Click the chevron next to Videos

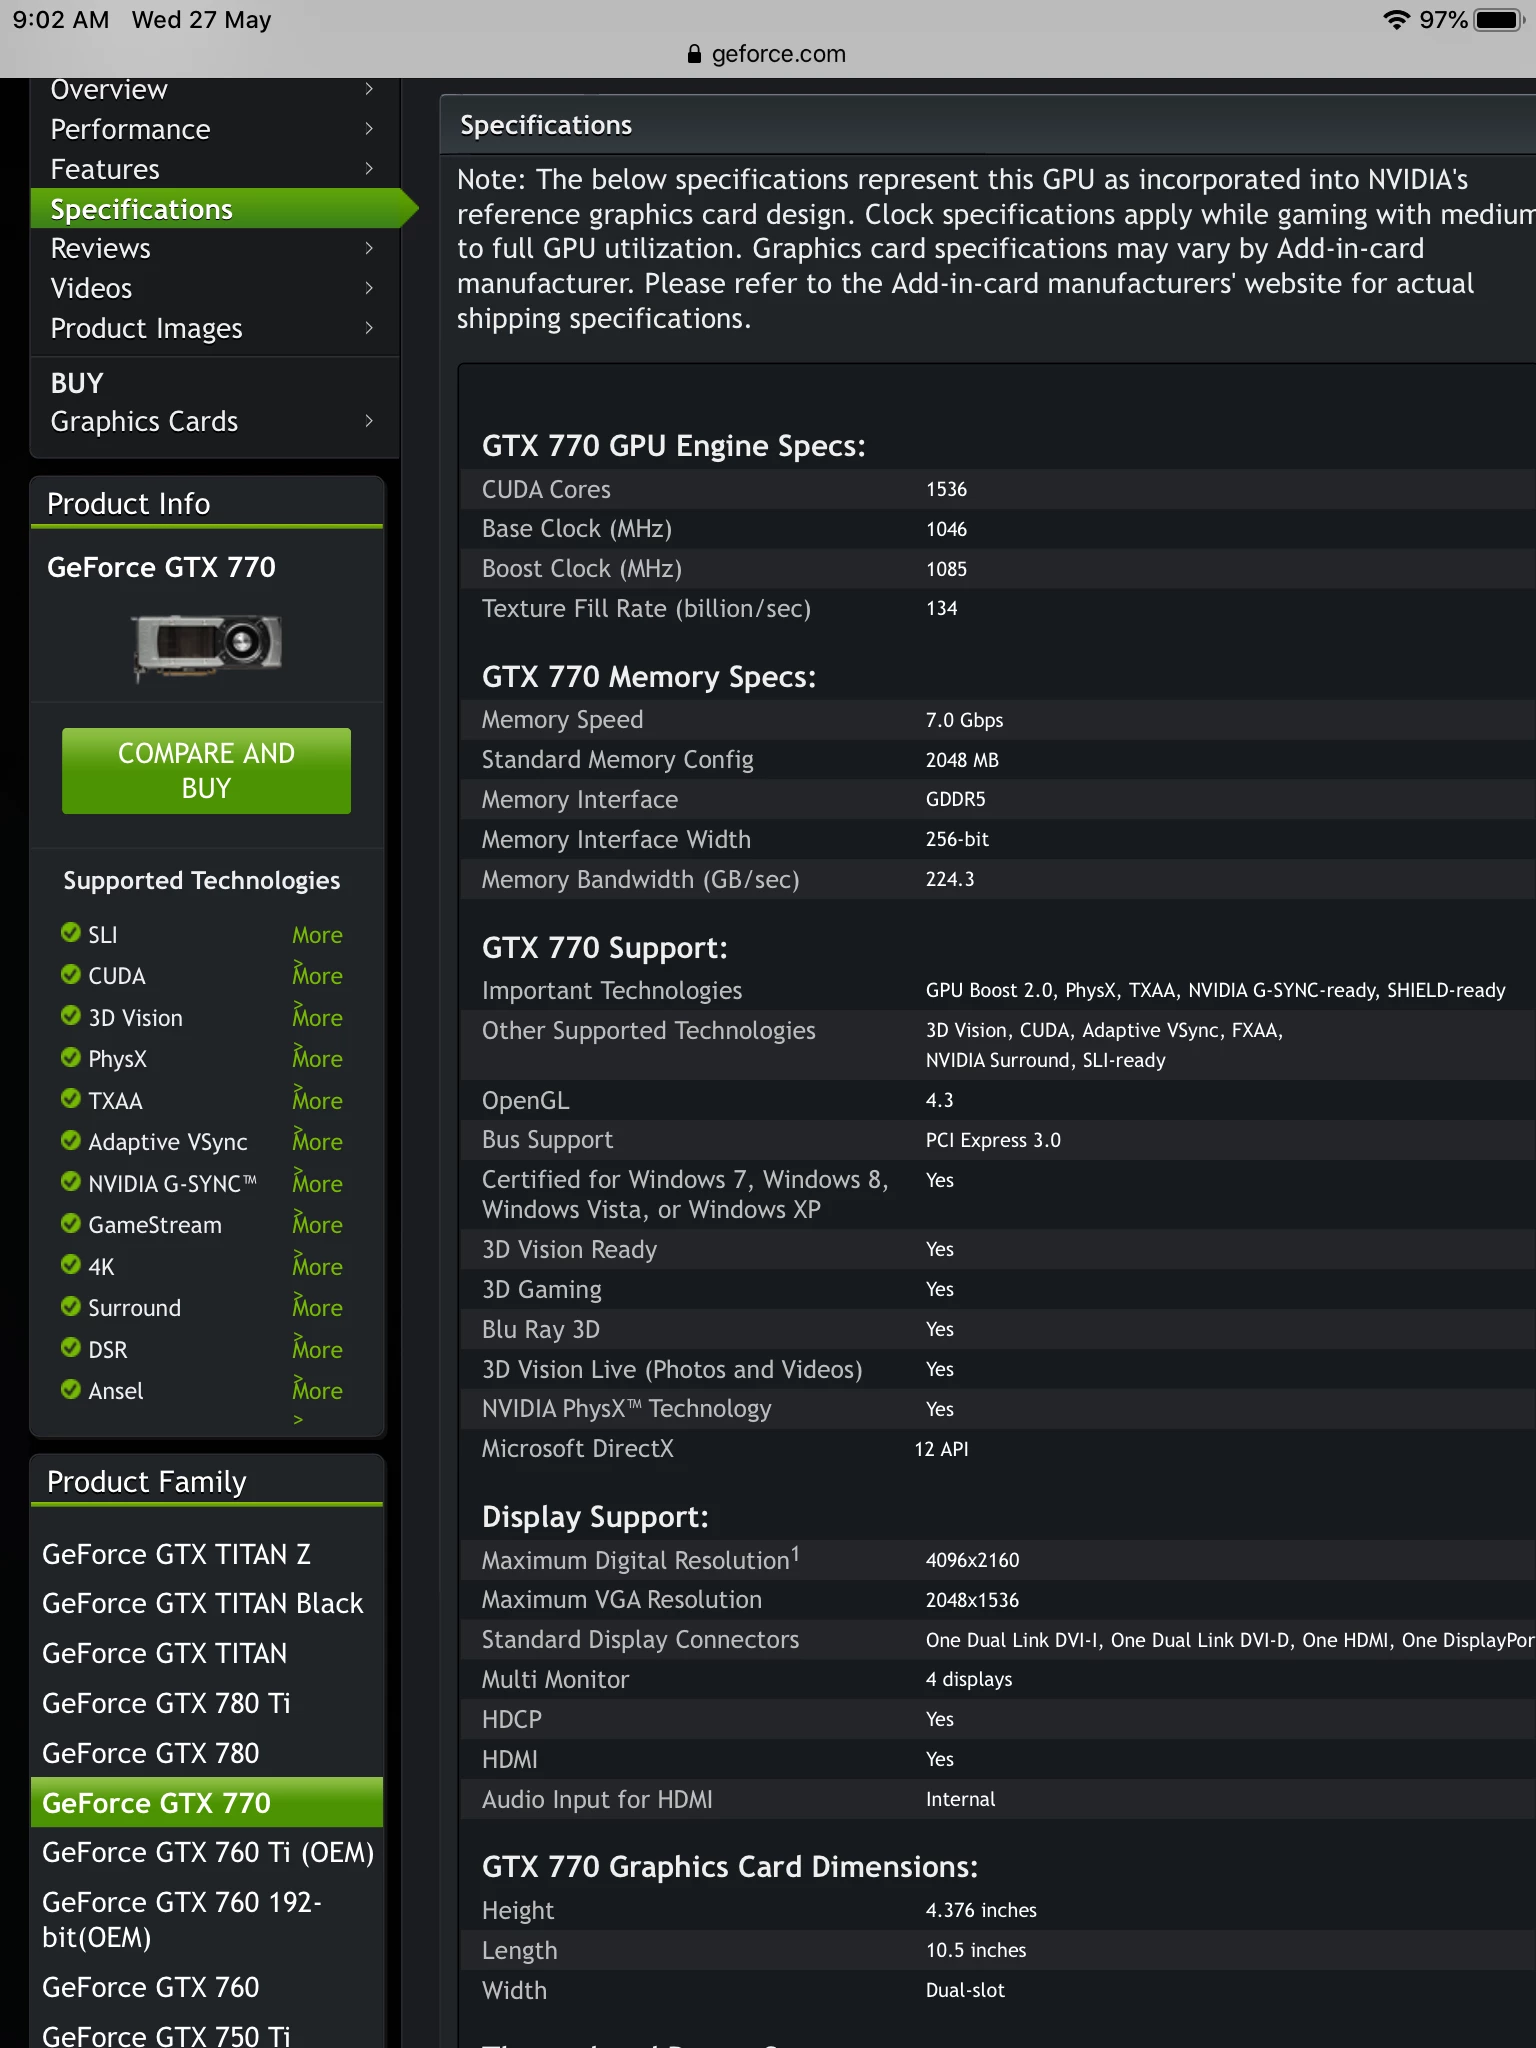369,288
